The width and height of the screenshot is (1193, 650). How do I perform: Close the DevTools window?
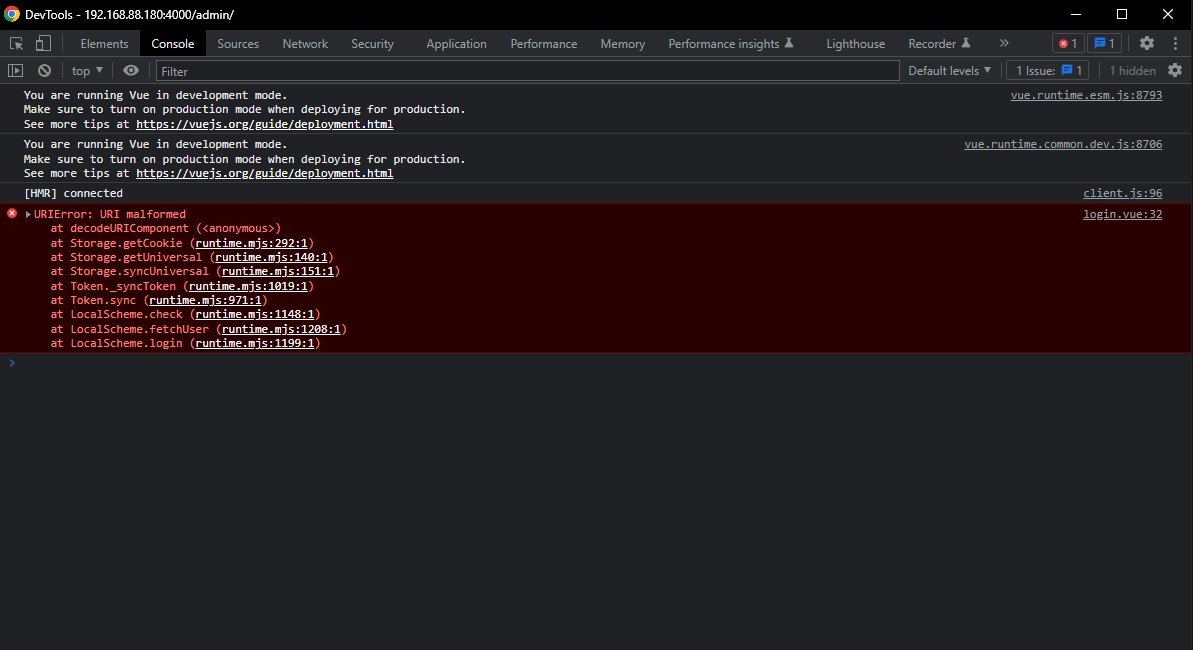[x=1168, y=14]
